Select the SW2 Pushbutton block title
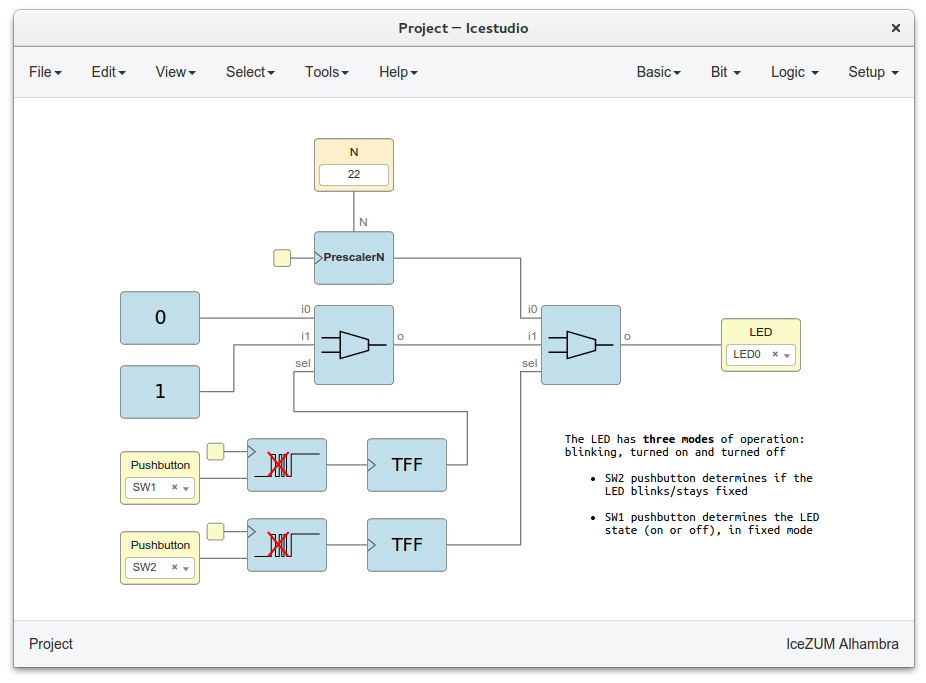 coord(160,545)
